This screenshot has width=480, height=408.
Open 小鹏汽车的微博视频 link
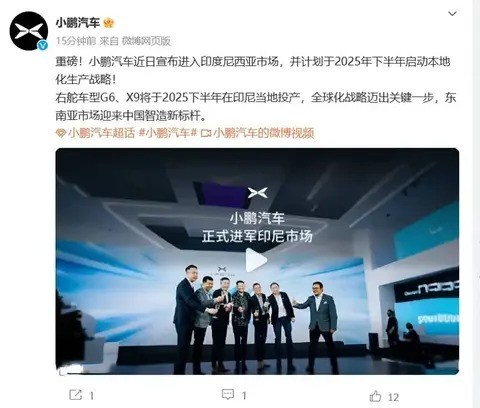pos(264,133)
